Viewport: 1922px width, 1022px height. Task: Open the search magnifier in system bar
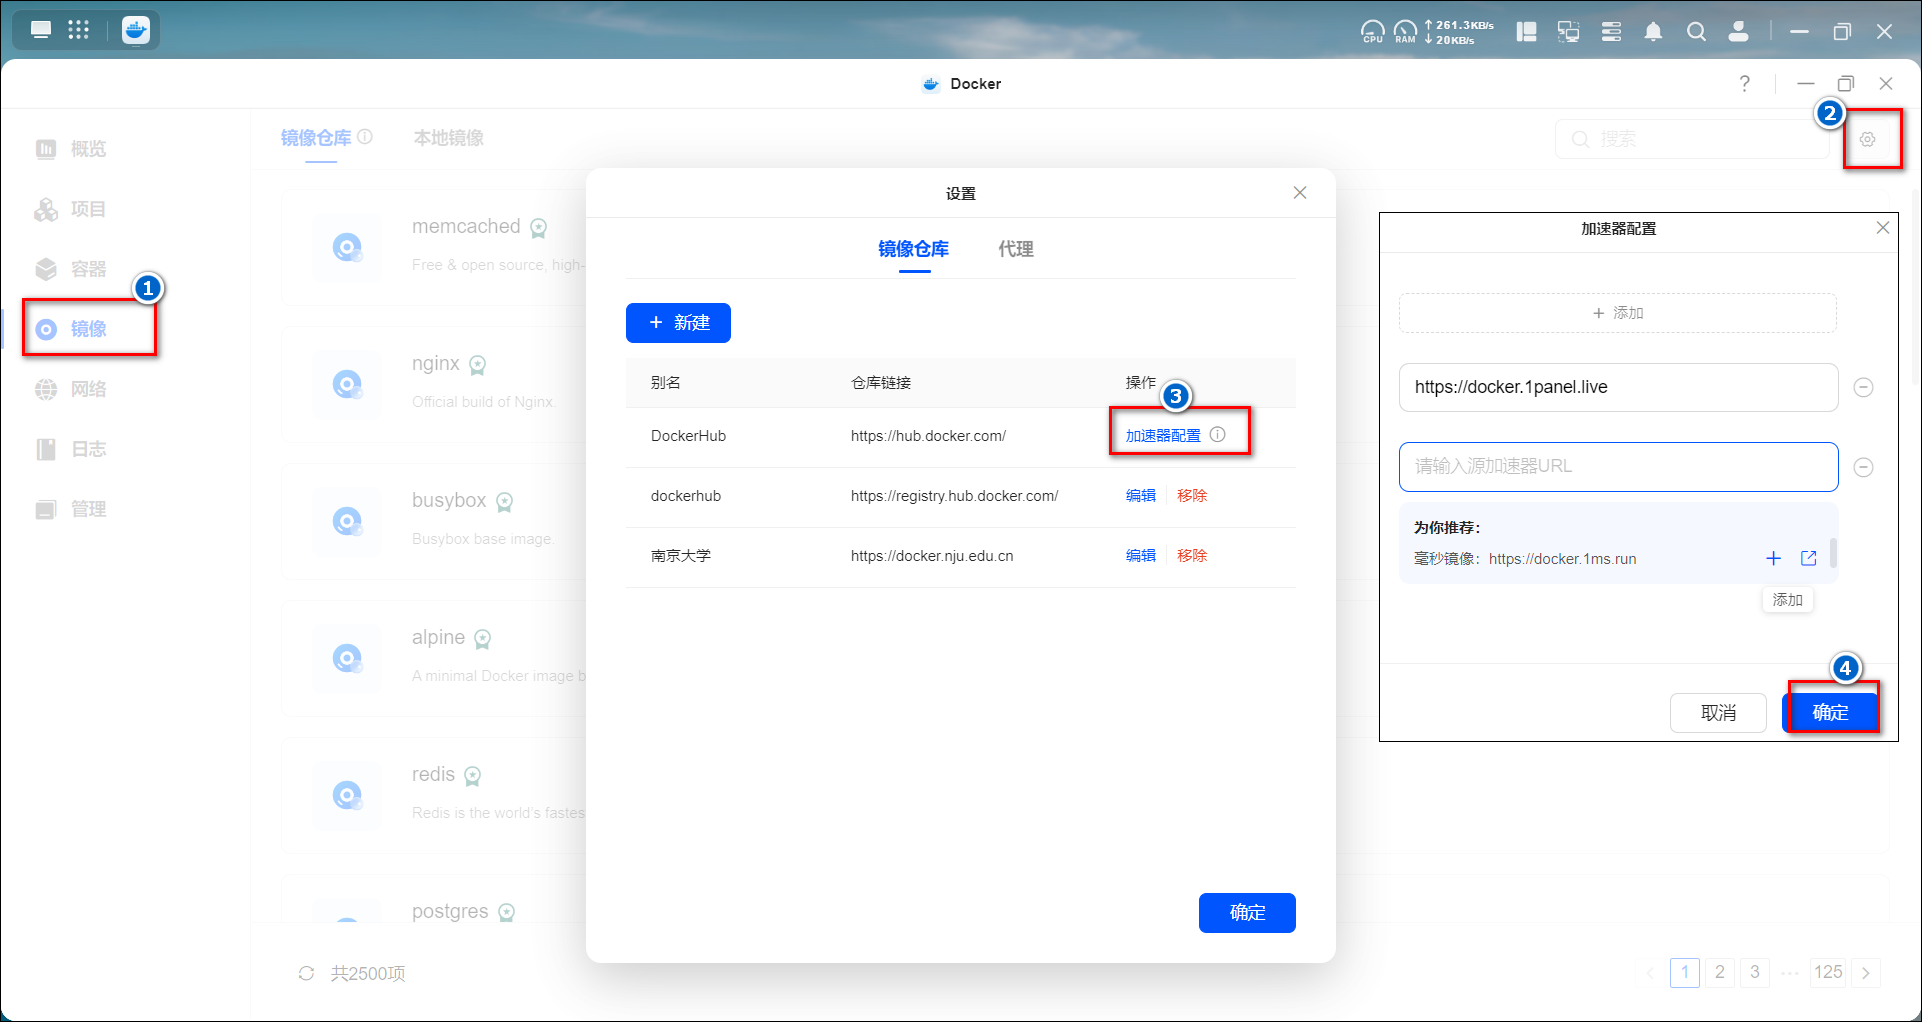pyautogui.click(x=1696, y=32)
